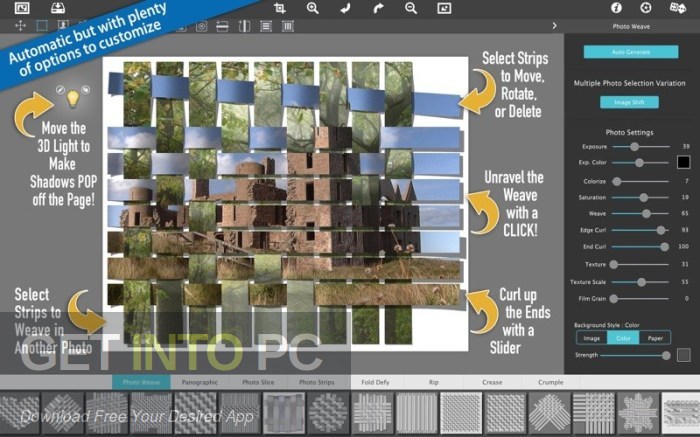Click the Film Grain slider handle
700x437 pixels.
click(614, 299)
